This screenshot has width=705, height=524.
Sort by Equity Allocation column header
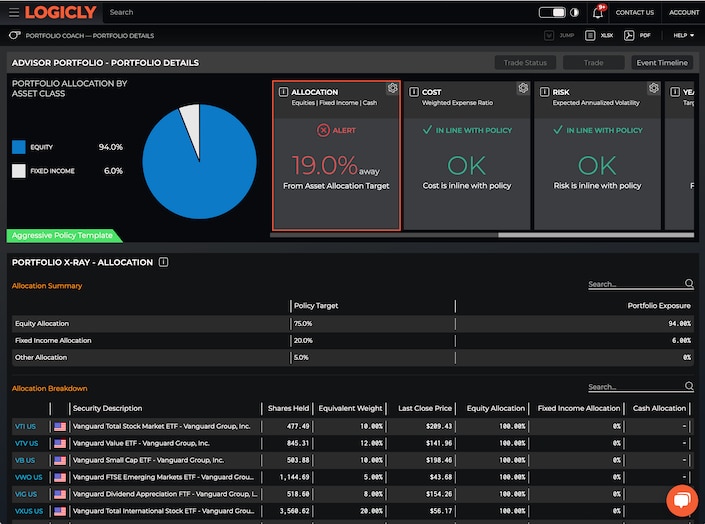pyautogui.click(x=495, y=408)
